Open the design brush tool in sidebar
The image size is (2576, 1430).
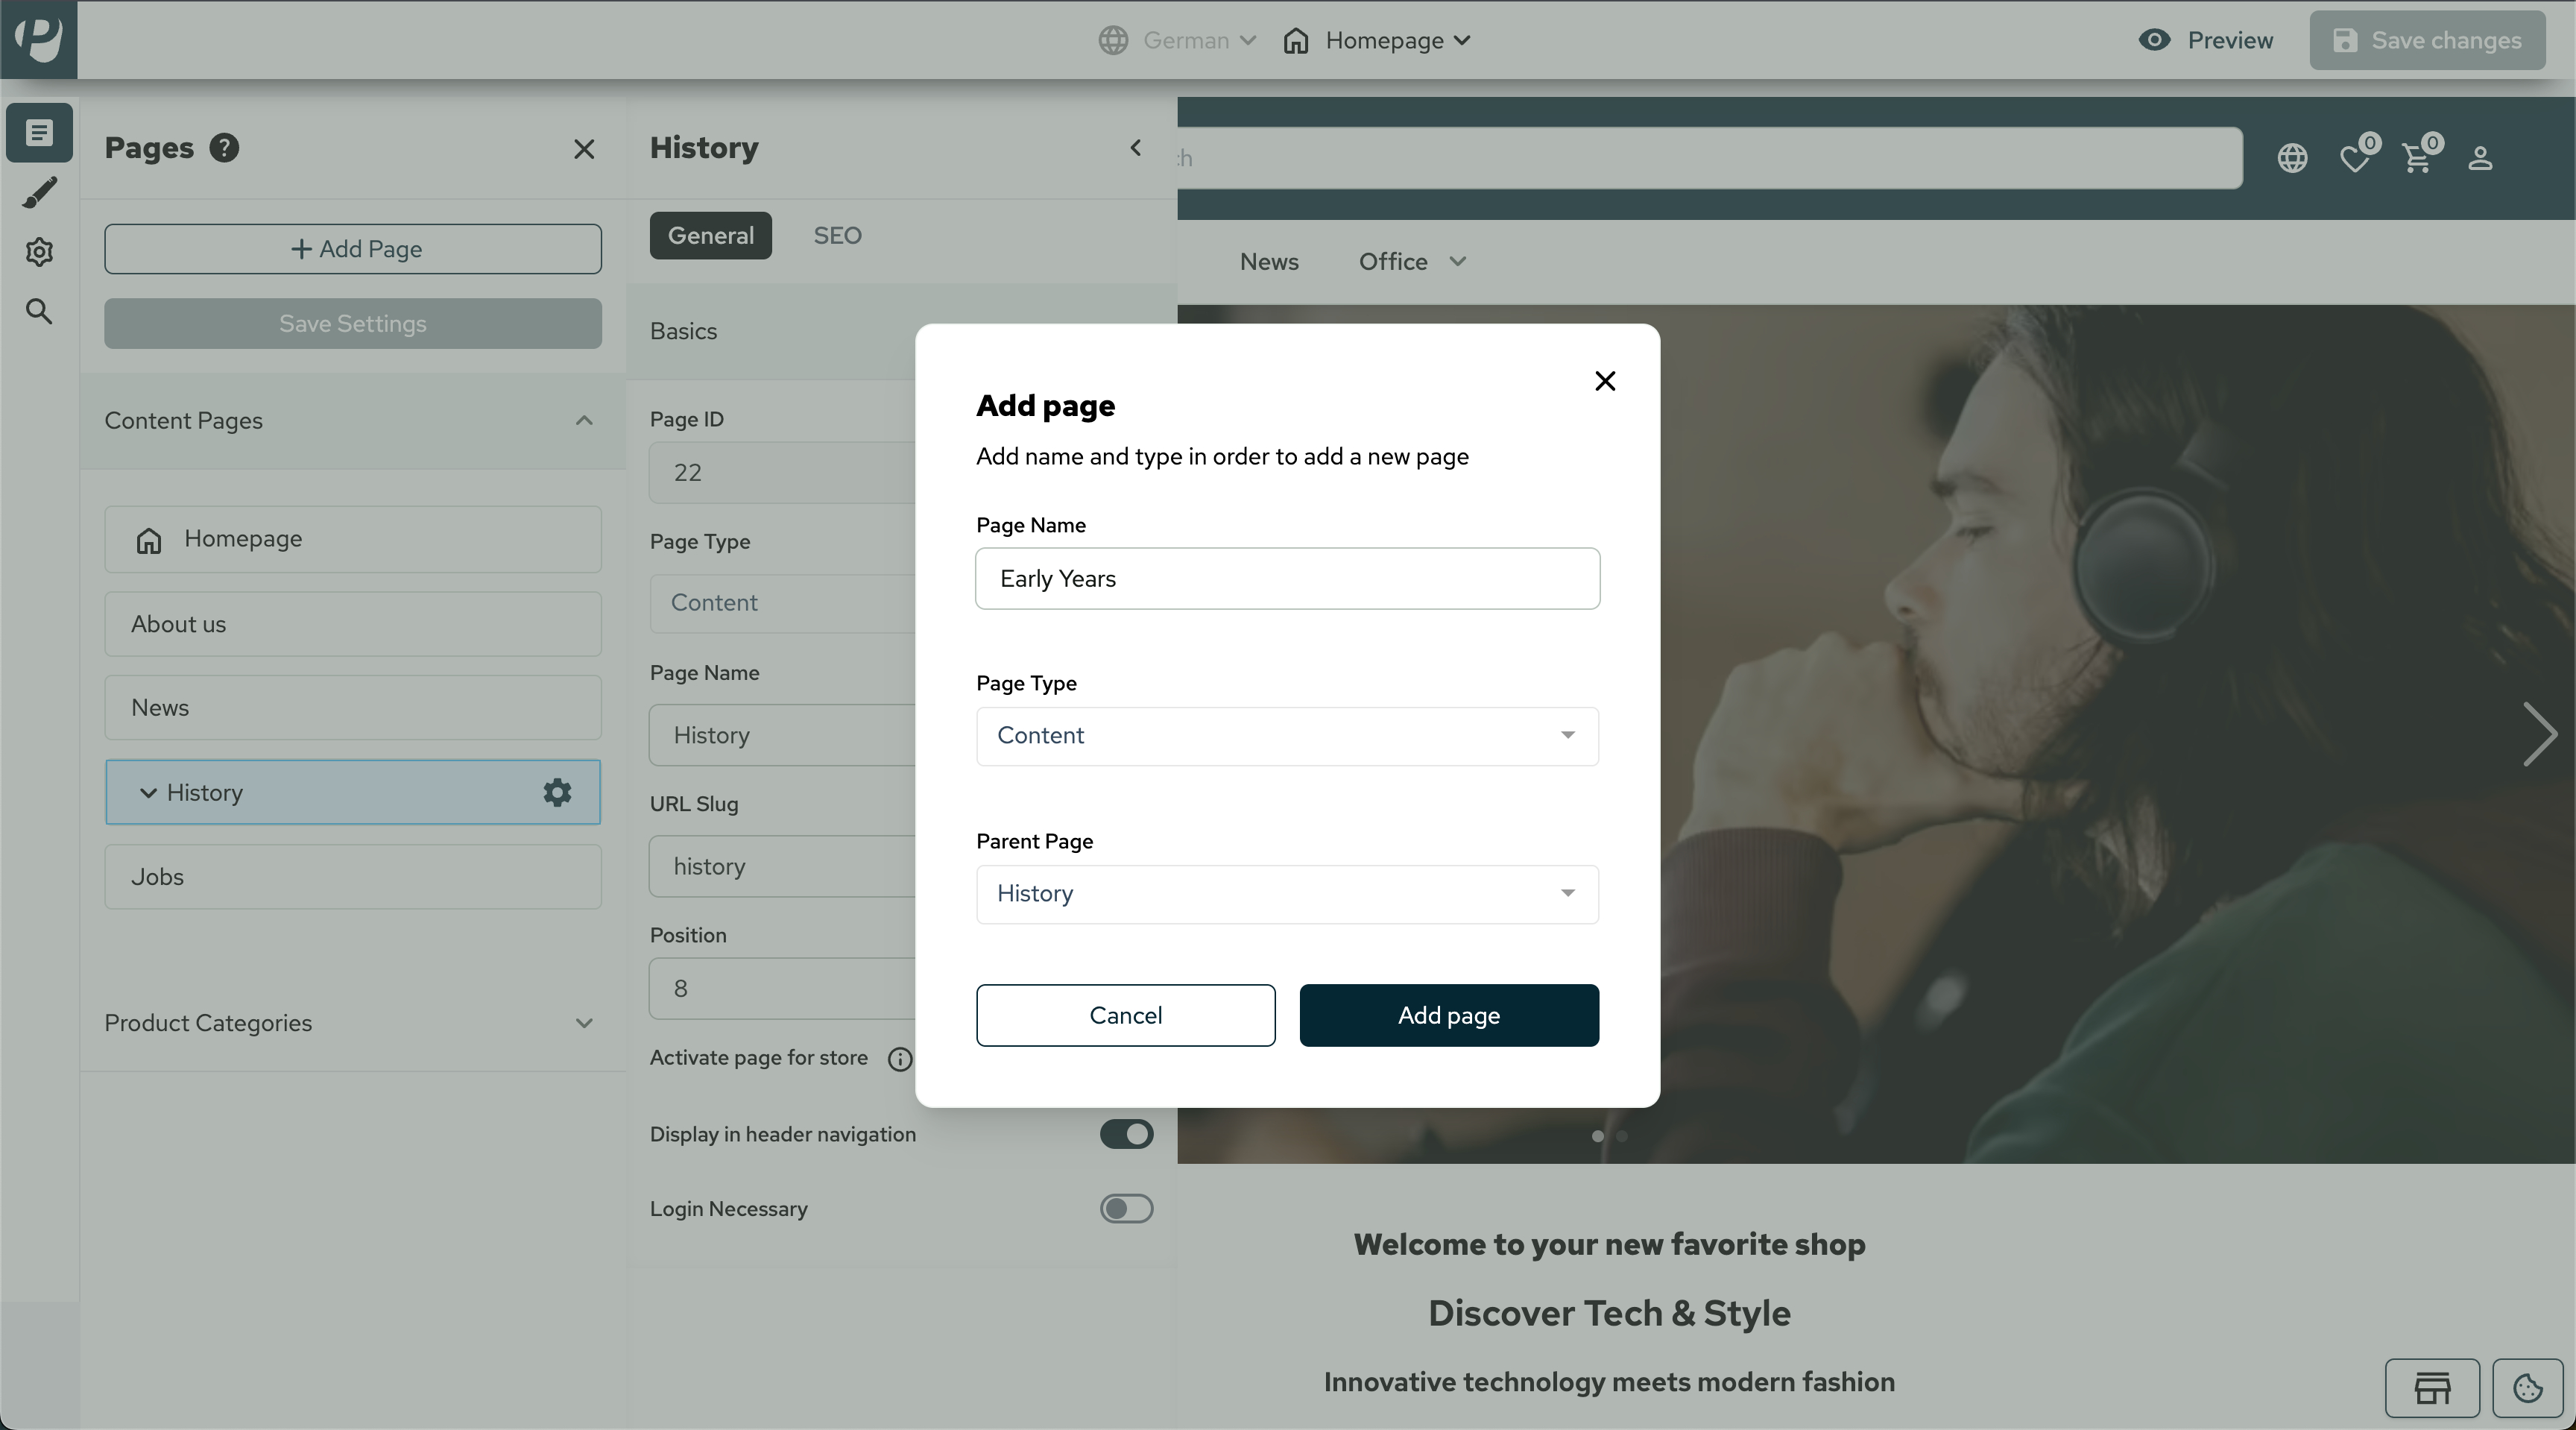39,192
